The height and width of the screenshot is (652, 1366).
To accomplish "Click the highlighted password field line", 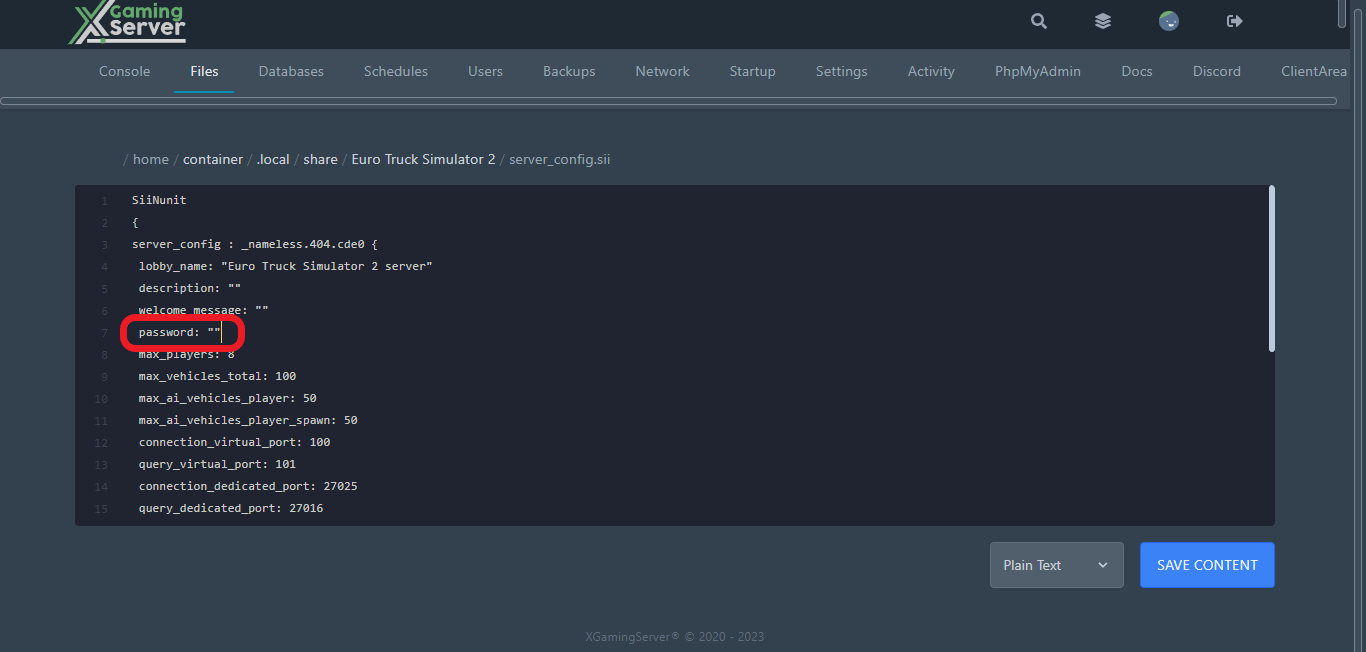I will (x=178, y=331).
